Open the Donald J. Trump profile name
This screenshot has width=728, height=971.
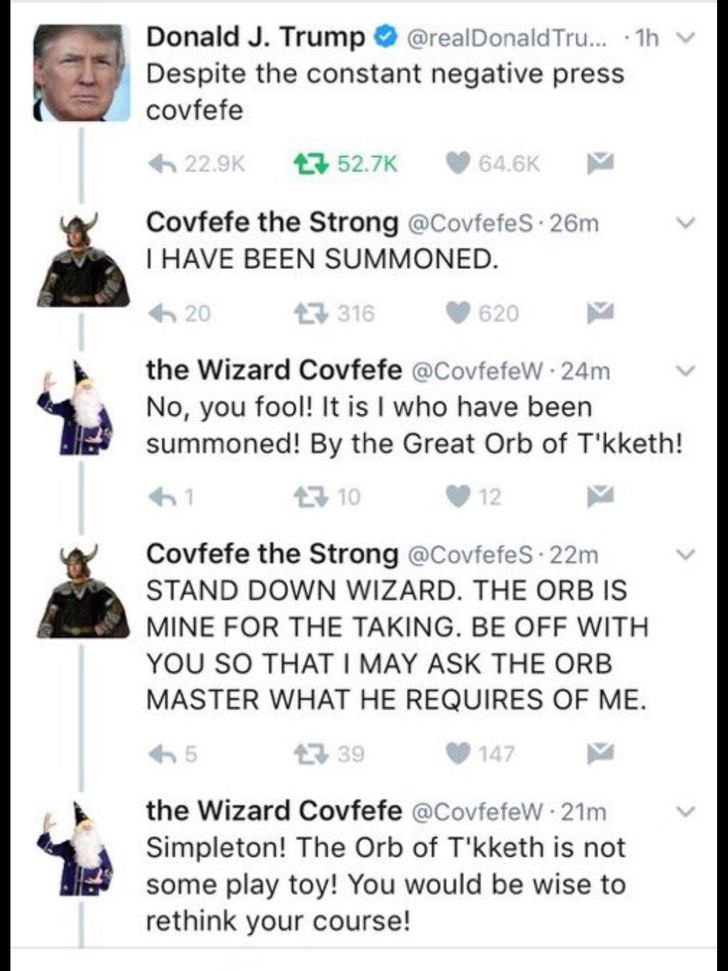(x=255, y=38)
